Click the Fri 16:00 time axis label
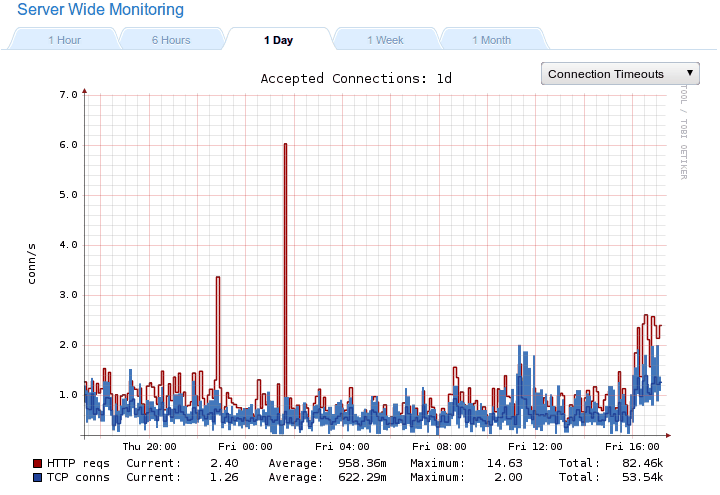 pos(631,447)
